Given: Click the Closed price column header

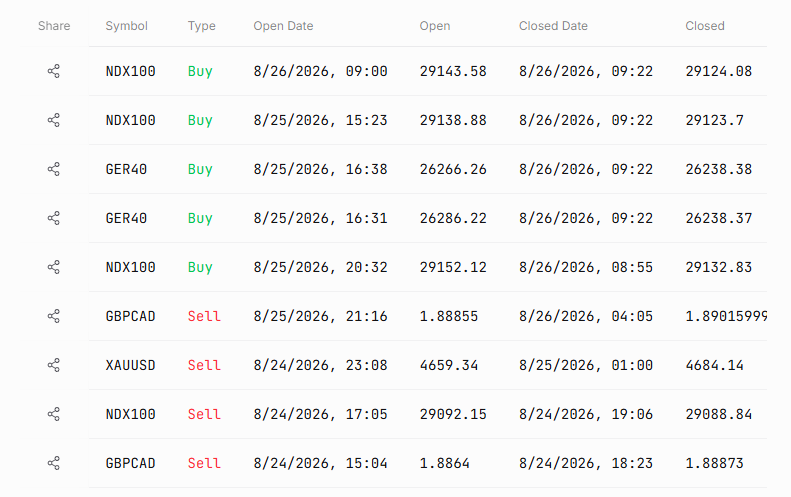Looking at the screenshot, I should click(705, 26).
